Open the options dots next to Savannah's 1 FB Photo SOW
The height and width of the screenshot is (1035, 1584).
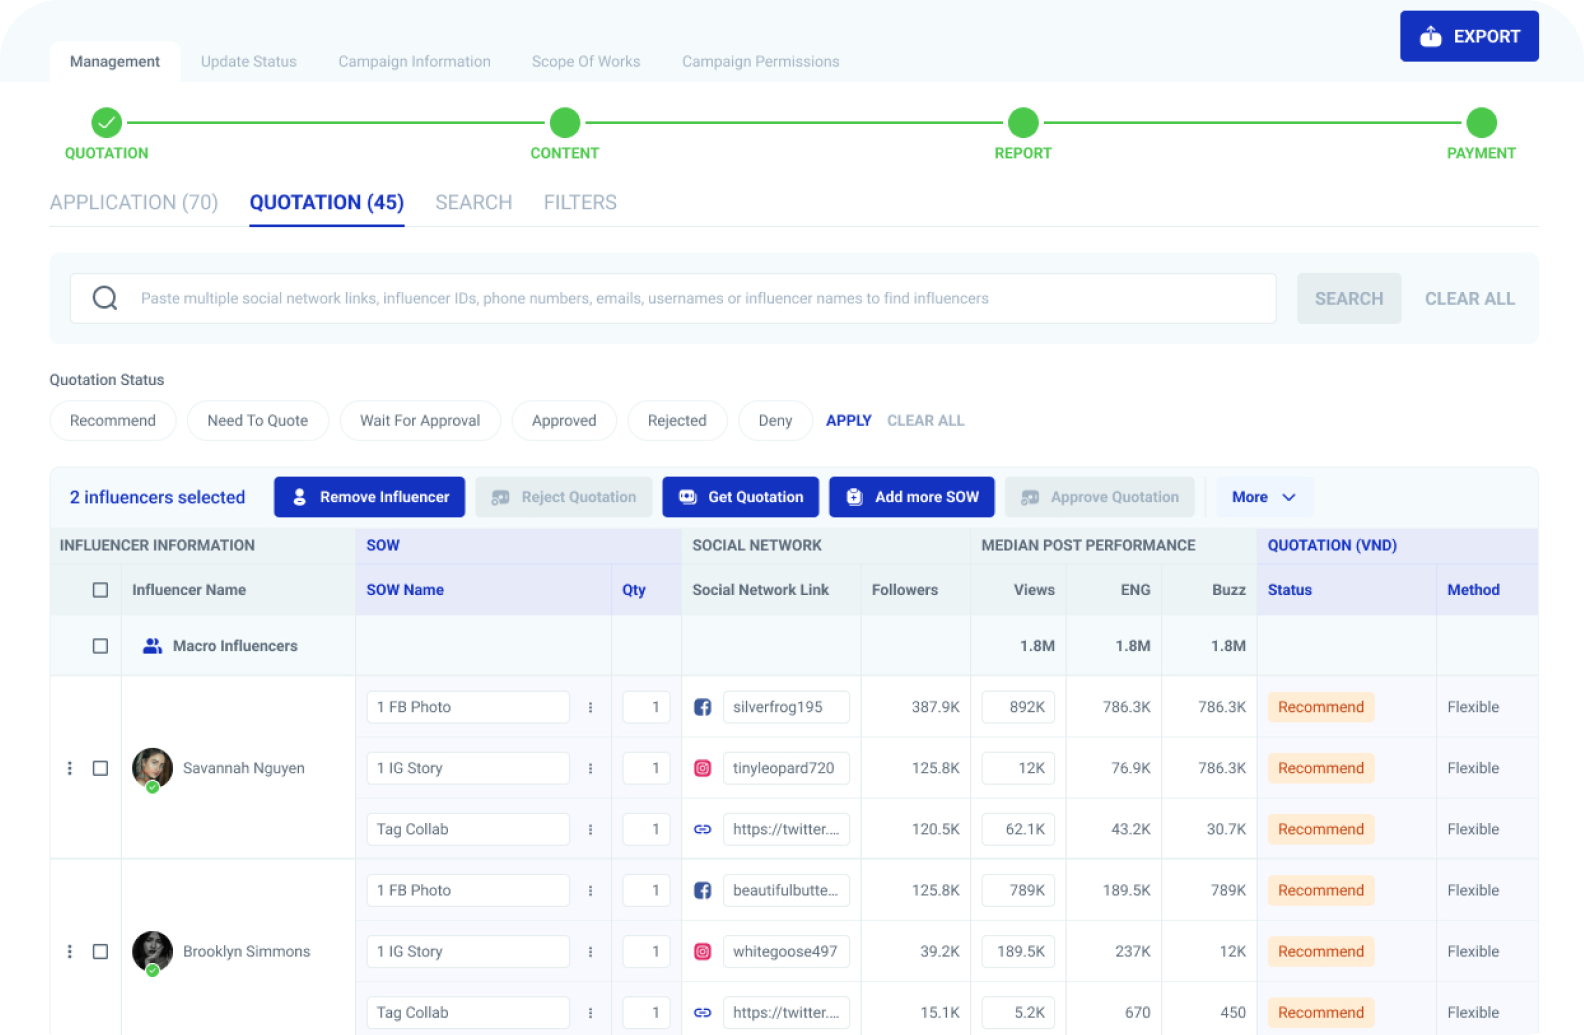coord(590,707)
